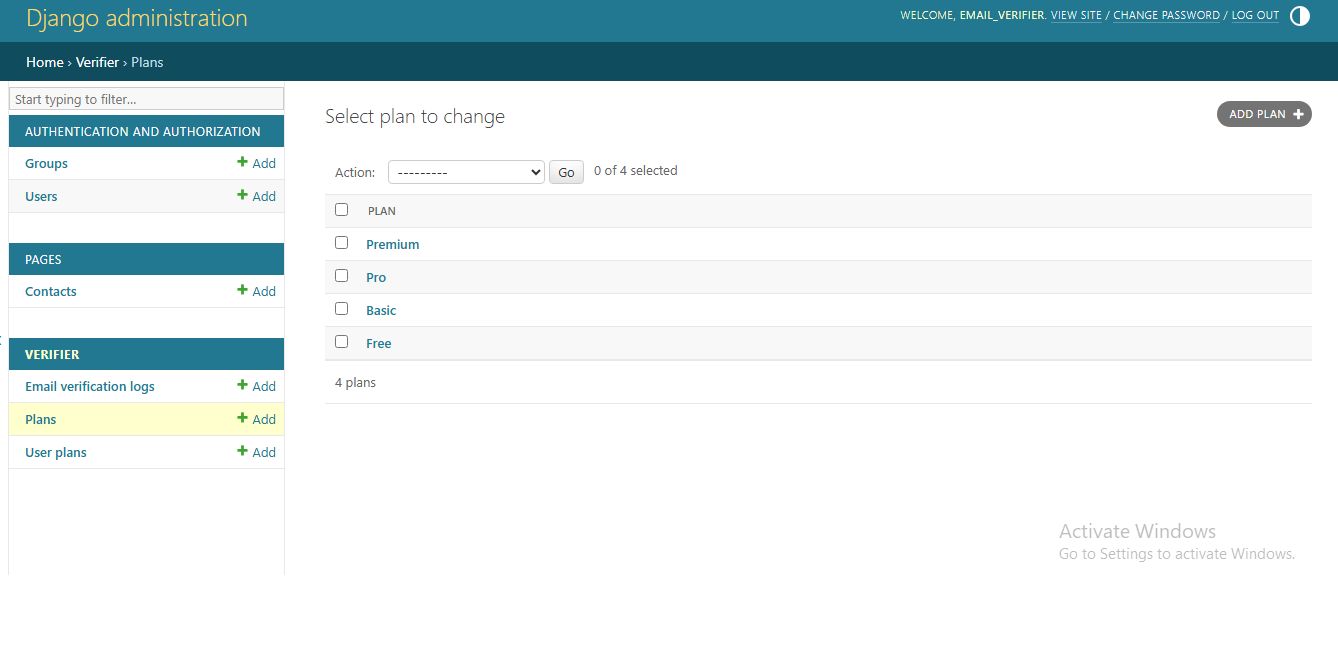Image resolution: width=1338 pixels, height=661 pixels.
Task: Click the plus icon beside Contacts Add
Action: (242, 290)
